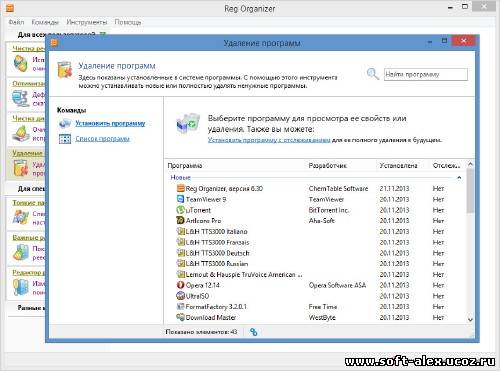Click the fine tuning icon in main window
Screen dimensions: 500x371
click(x=21, y=217)
